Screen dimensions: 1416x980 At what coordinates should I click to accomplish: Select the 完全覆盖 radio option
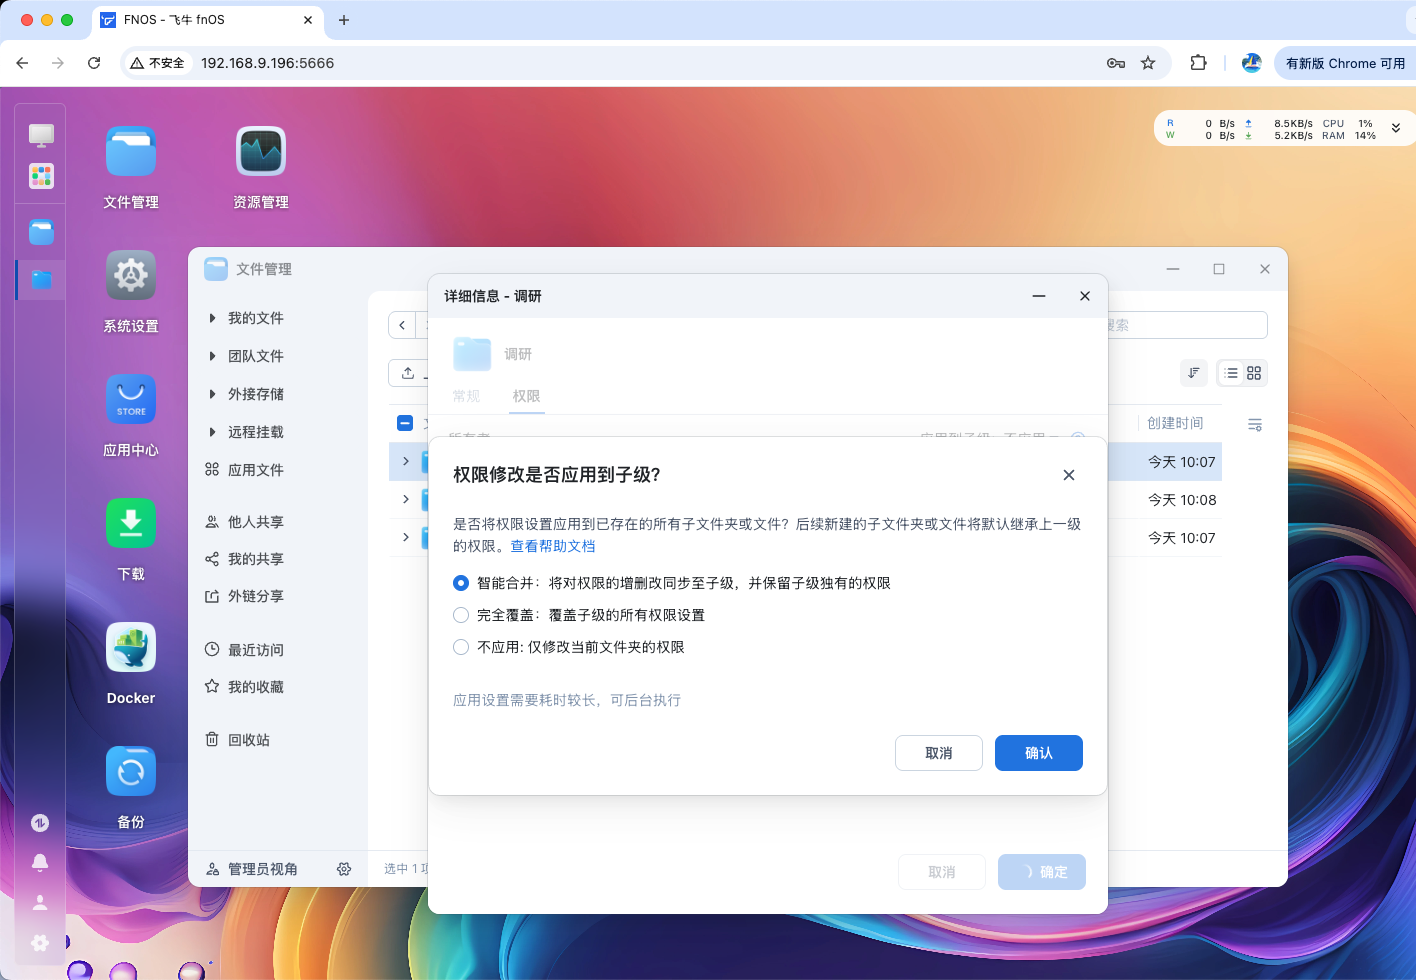tap(461, 615)
